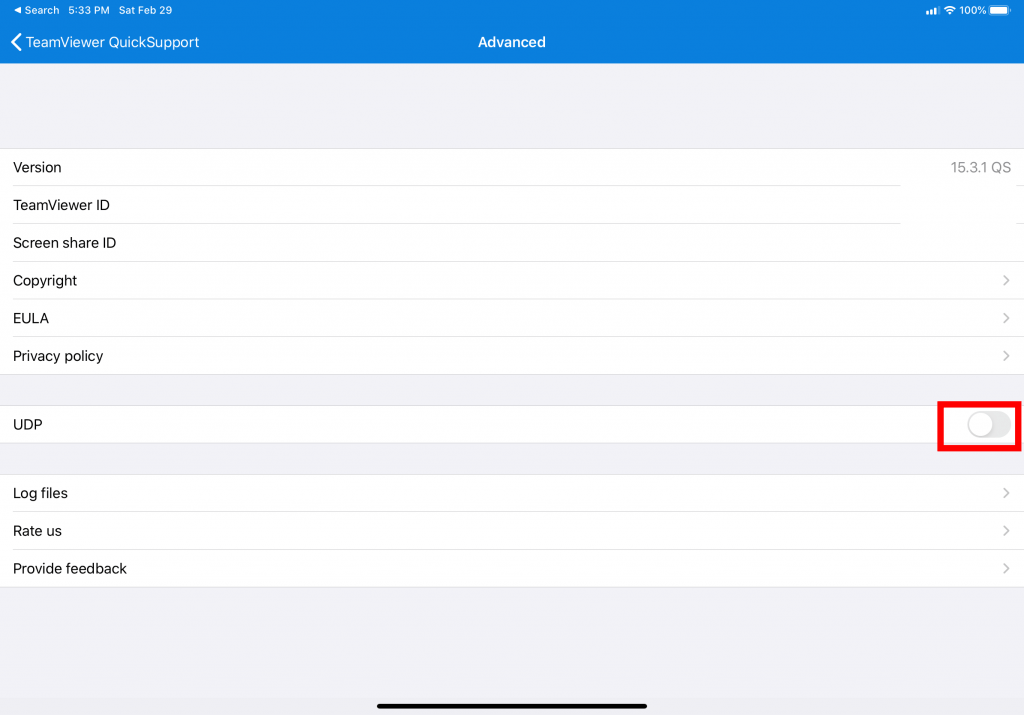Image resolution: width=1024 pixels, height=715 pixels.
Task: Tap the Provide feedback label
Action: (x=70, y=568)
